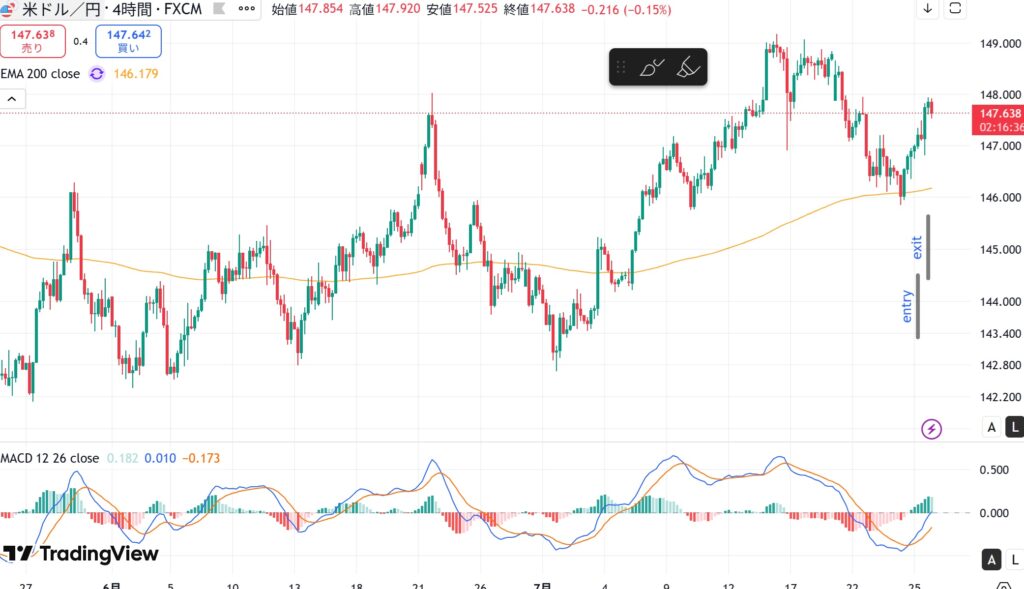Click the flag icon beside FXCM

[x=220, y=8]
